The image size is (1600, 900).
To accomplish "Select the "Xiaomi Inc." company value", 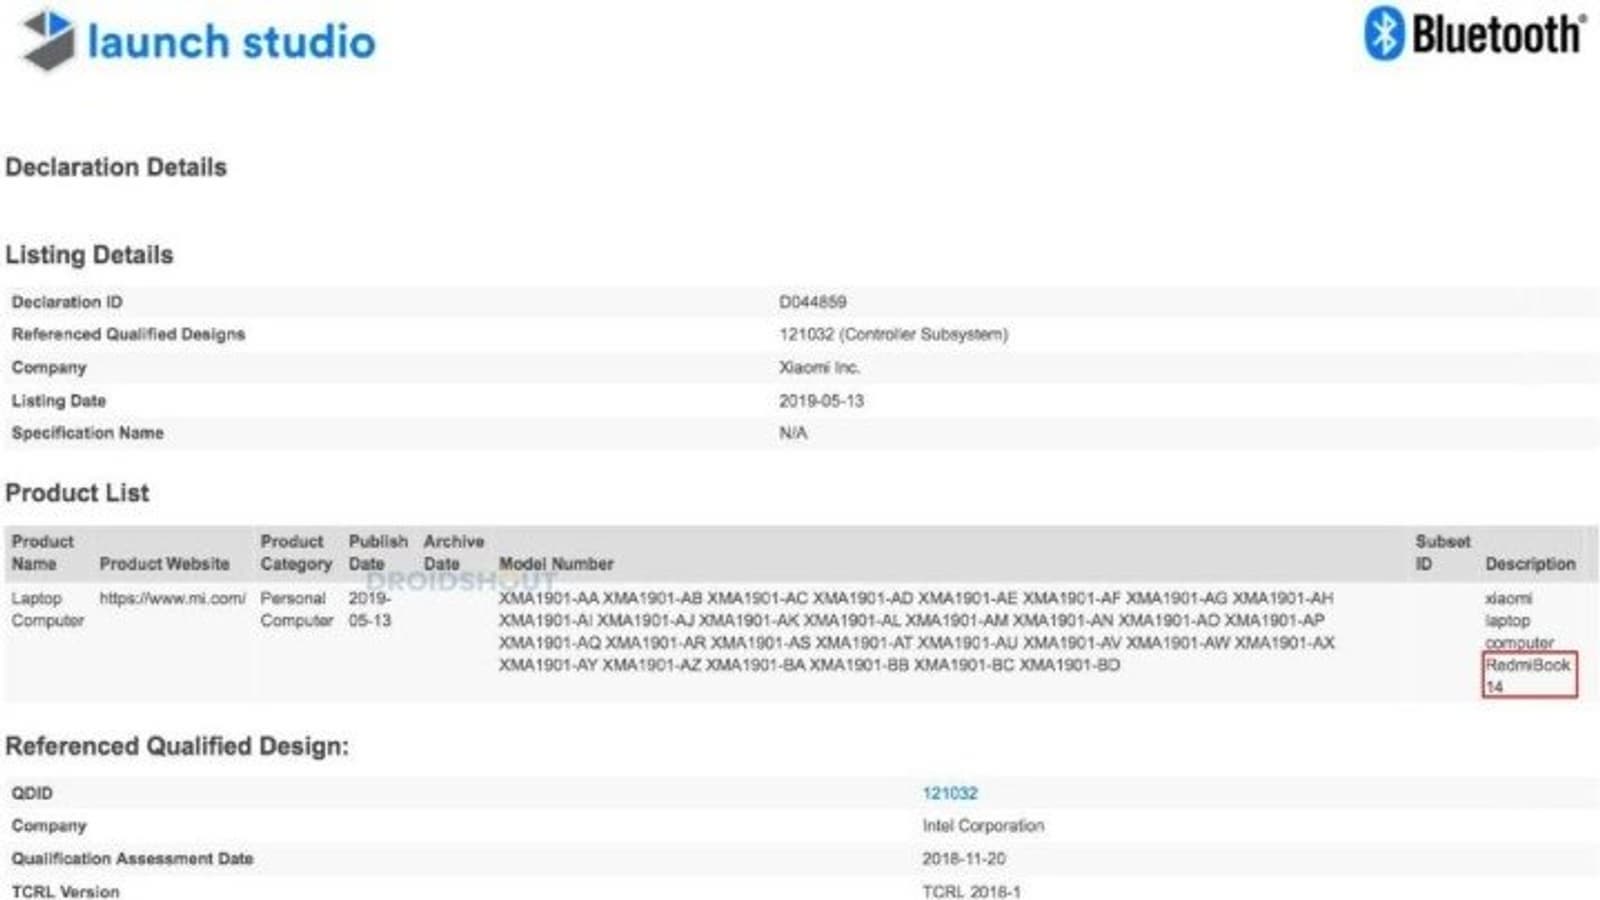I will [819, 368].
